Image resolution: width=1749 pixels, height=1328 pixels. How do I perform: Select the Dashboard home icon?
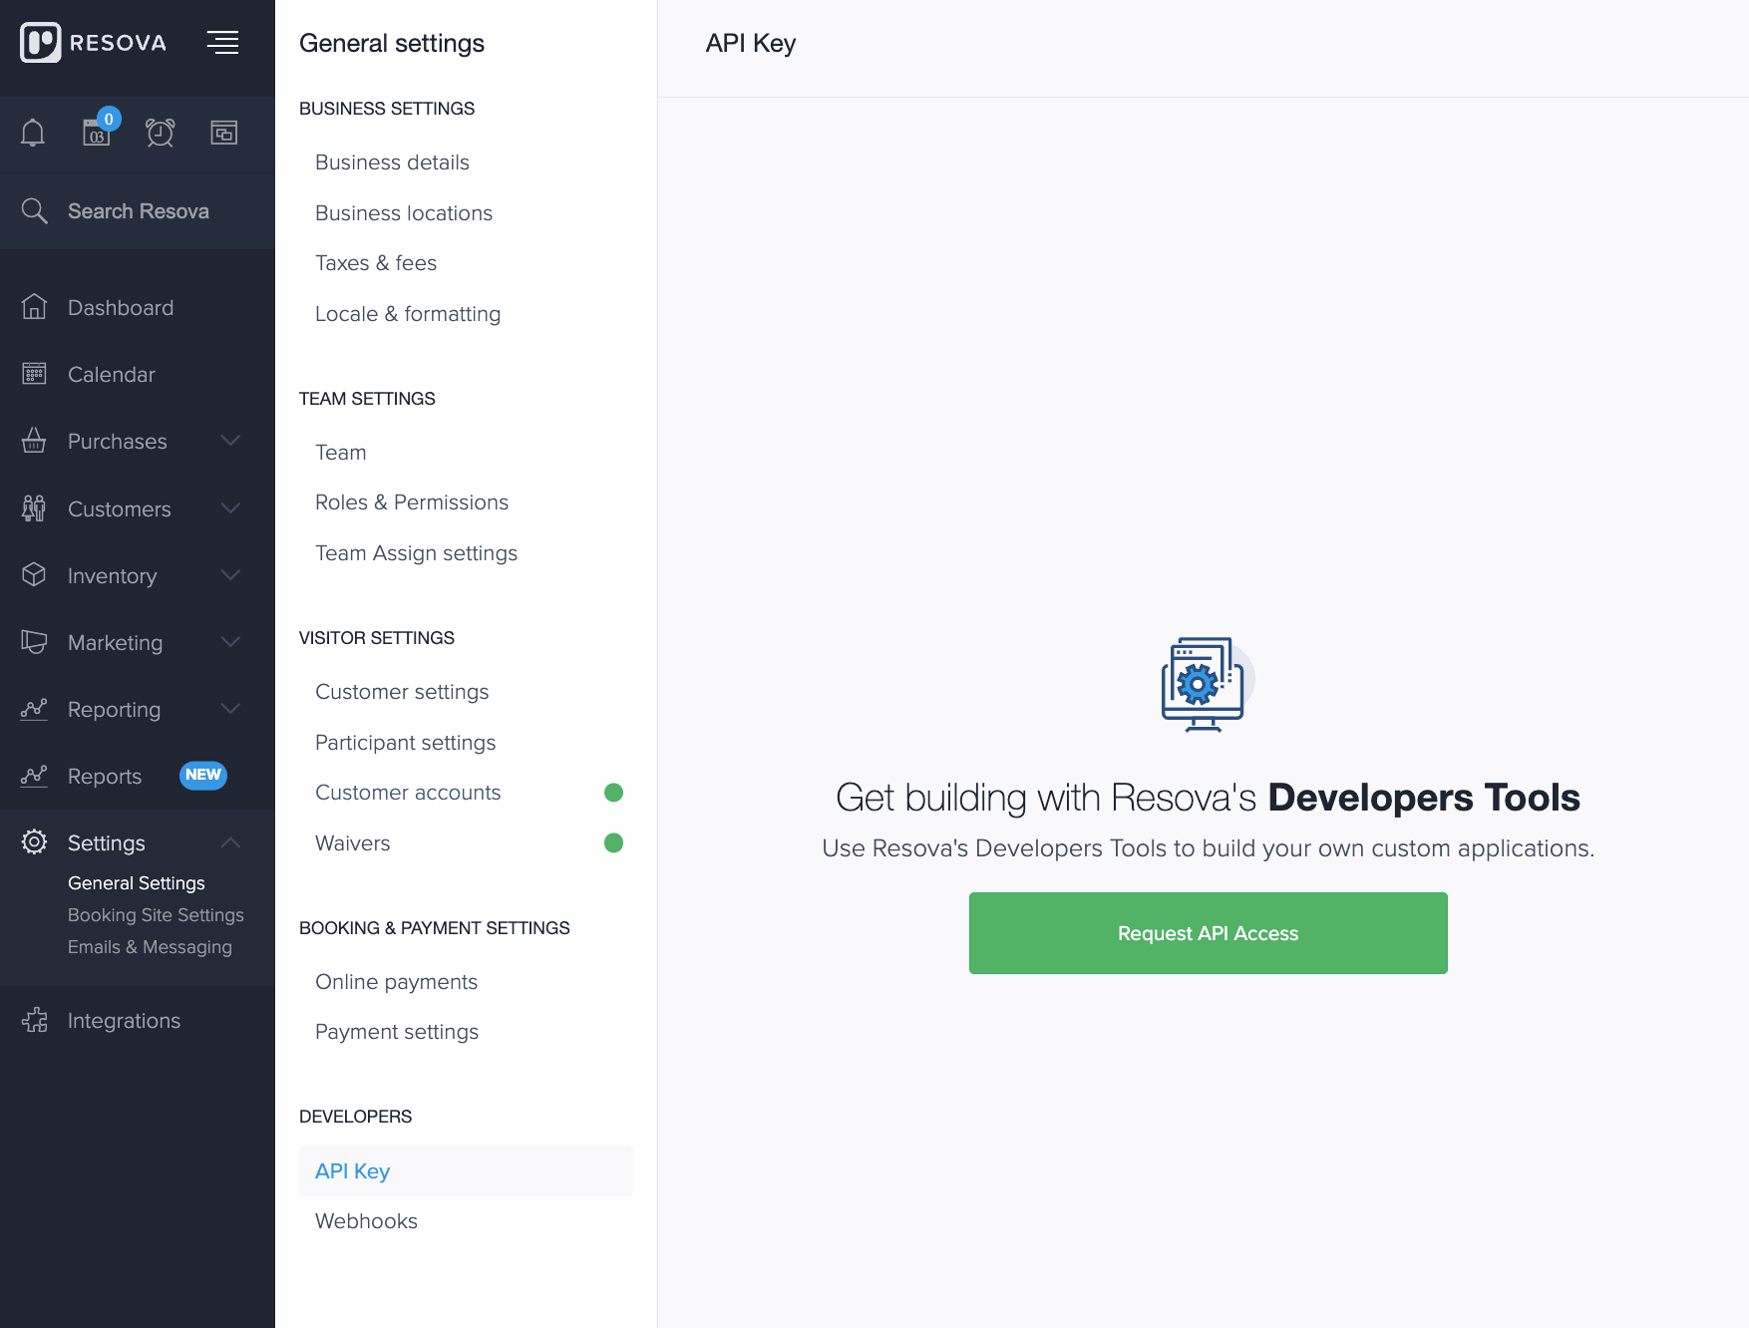pos(34,307)
